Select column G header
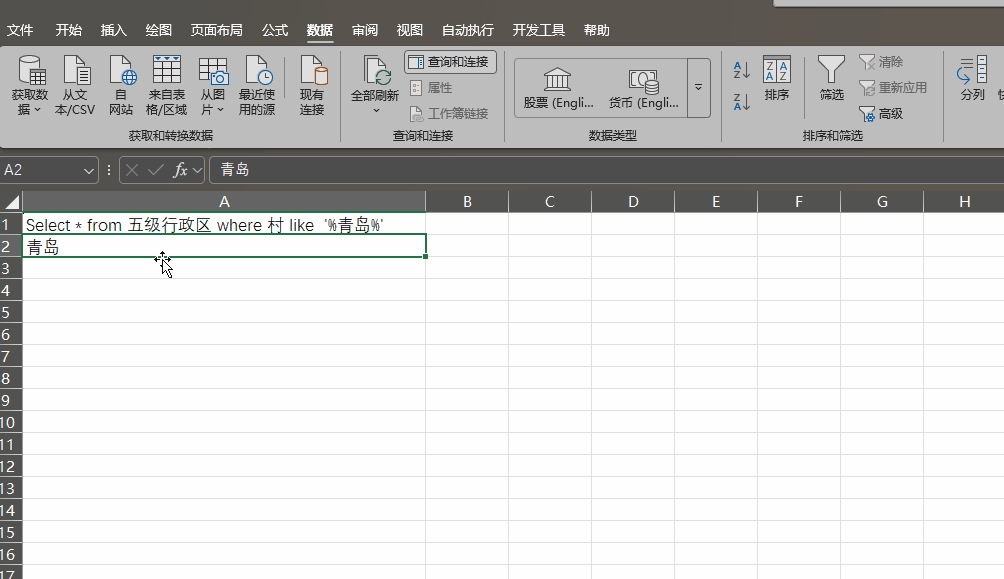This screenshot has width=1004, height=579. 882,202
